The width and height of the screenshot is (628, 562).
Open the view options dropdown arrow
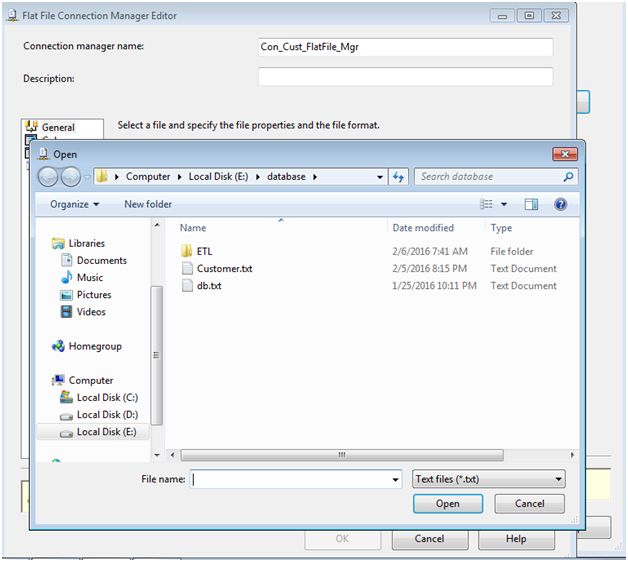(x=504, y=204)
